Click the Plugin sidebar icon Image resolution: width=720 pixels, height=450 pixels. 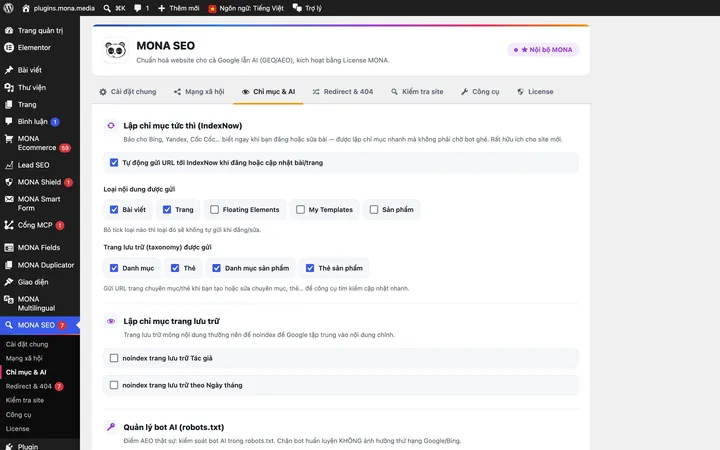coord(9,446)
